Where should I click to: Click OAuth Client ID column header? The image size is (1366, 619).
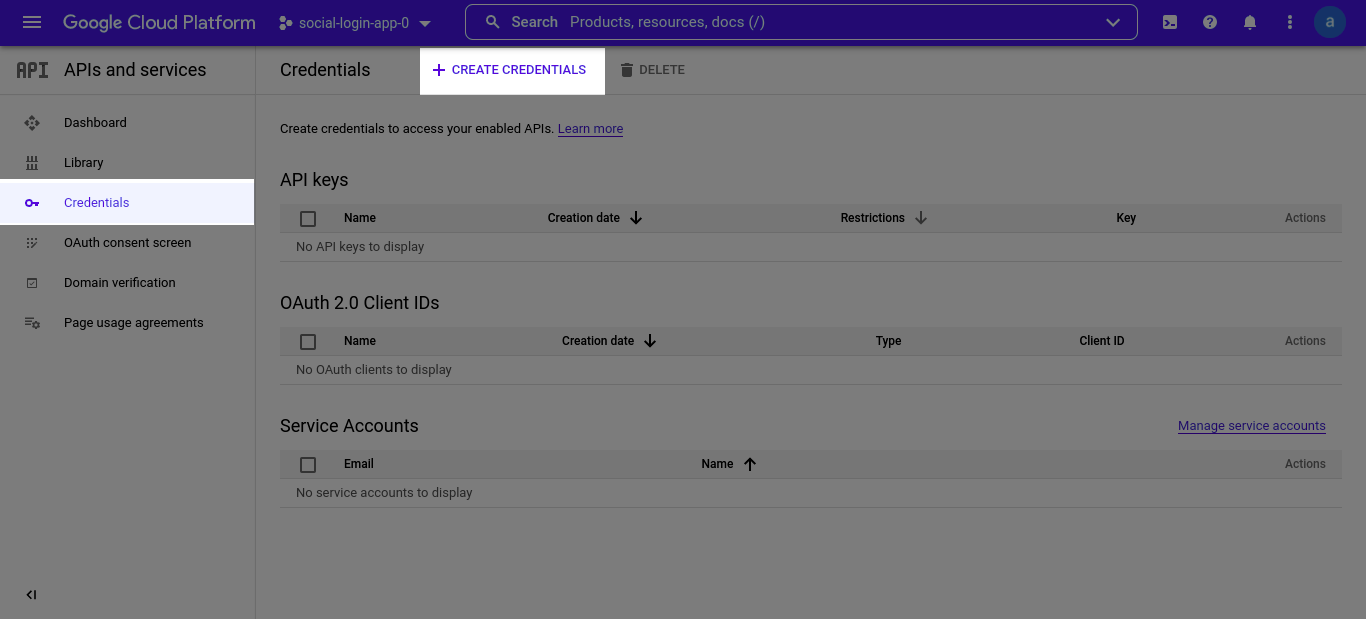(1102, 341)
